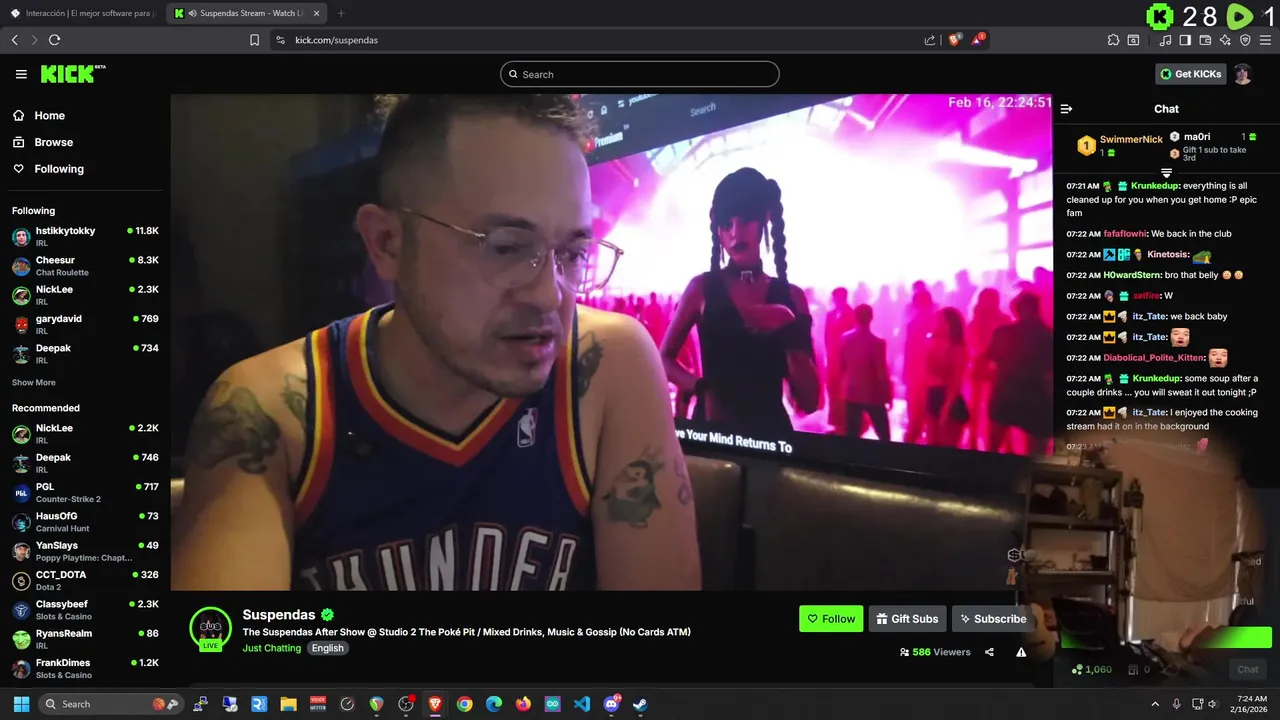Open Steam from the taskbar

(x=640, y=704)
